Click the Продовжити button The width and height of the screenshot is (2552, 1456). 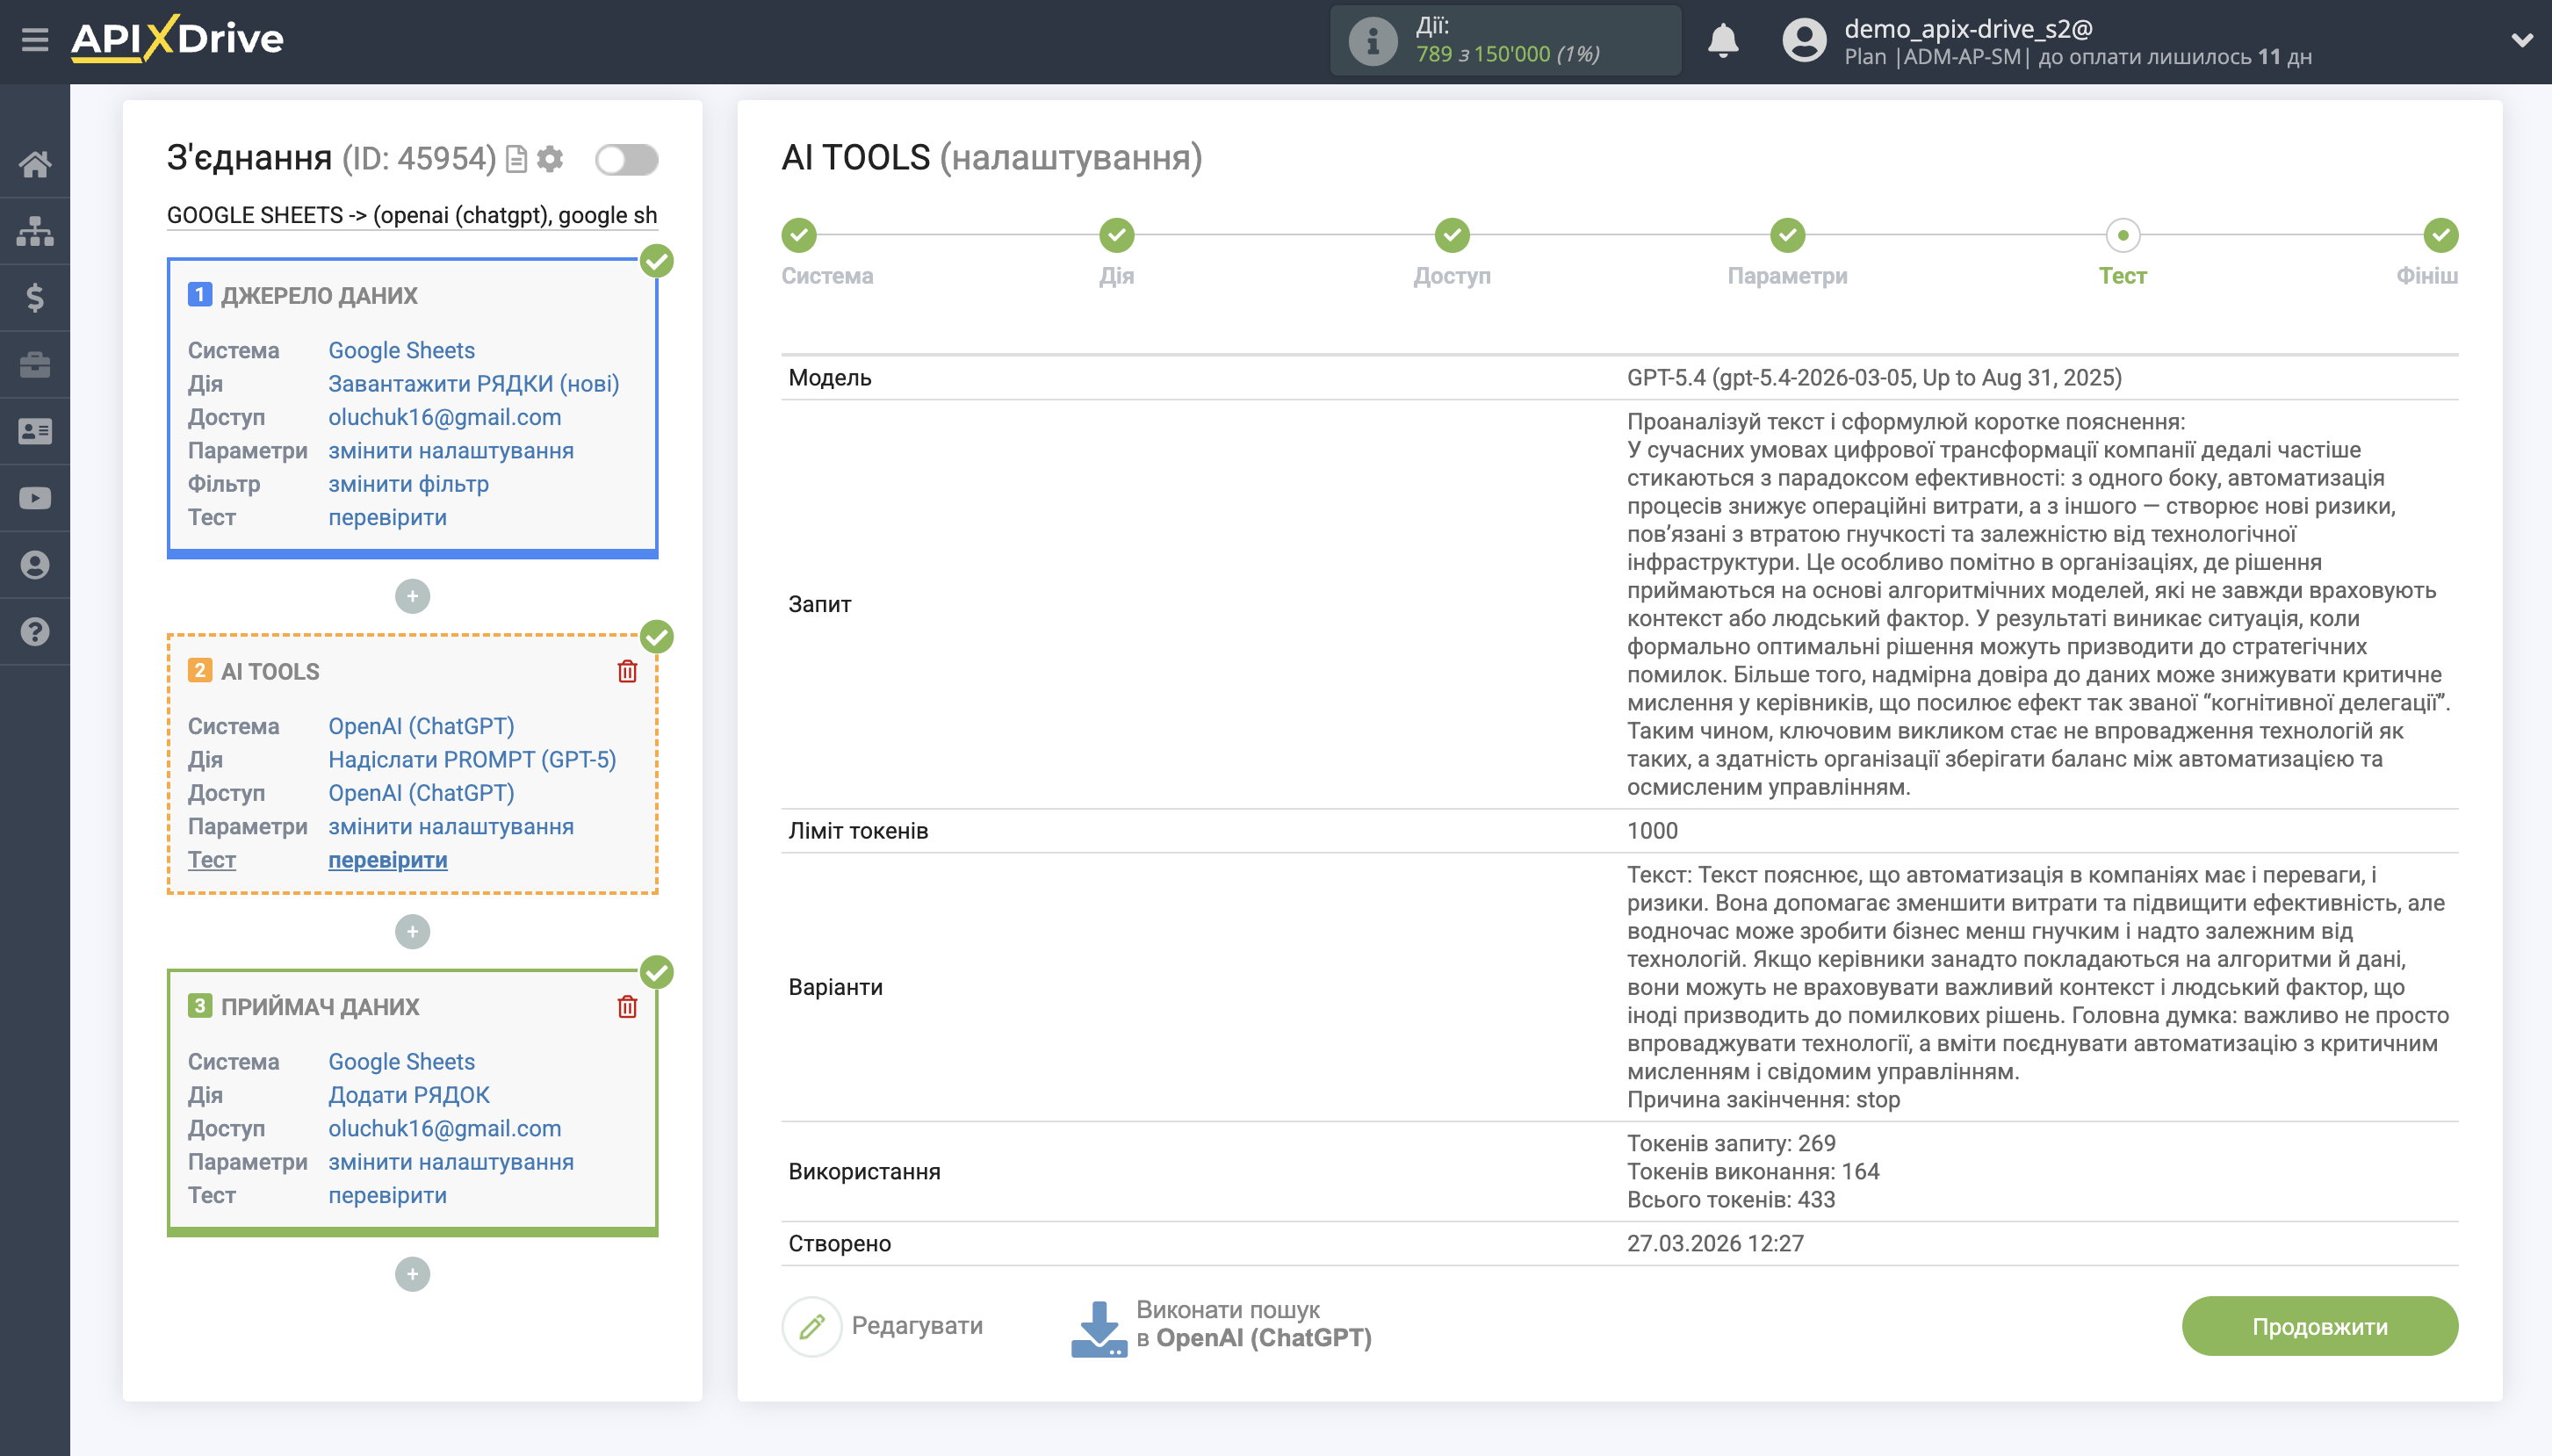tap(2320, 1325)
